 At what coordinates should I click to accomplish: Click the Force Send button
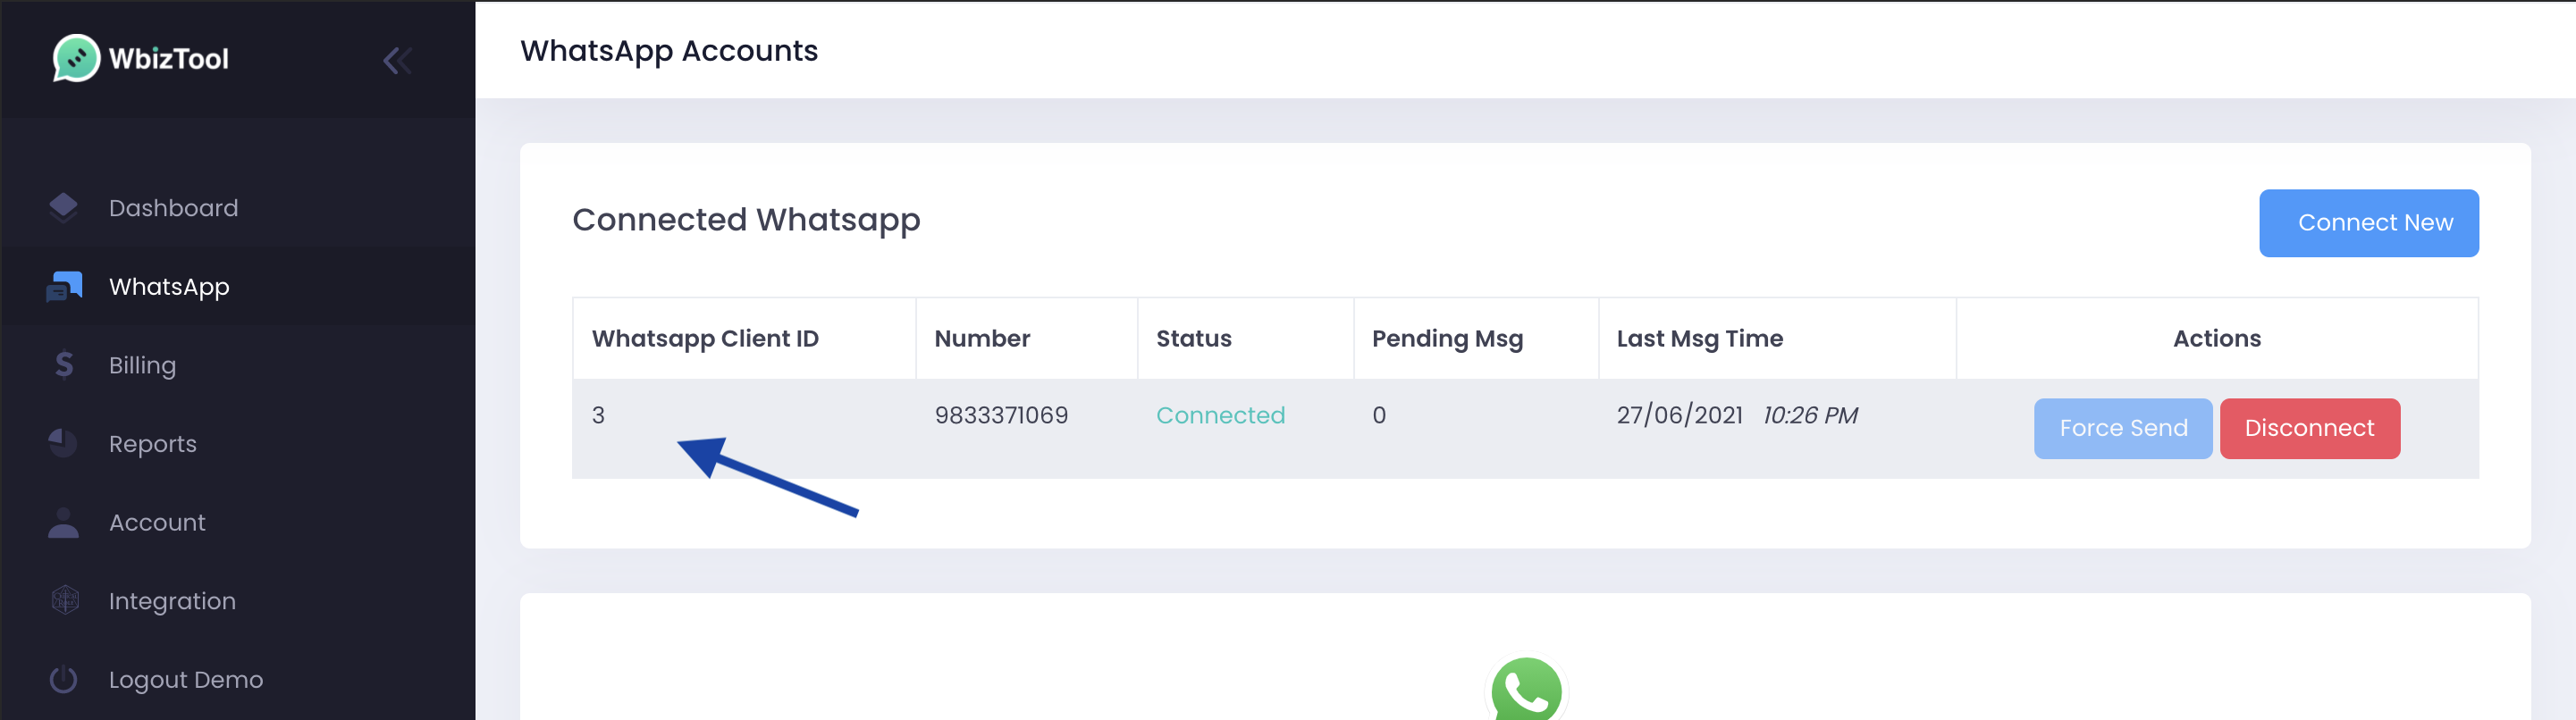click(2122, 428)
